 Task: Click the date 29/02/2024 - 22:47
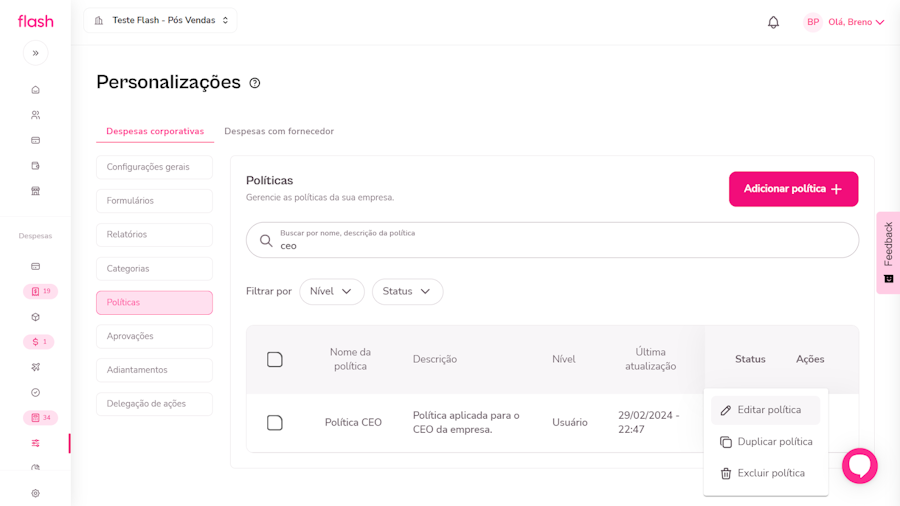point(649,423)
